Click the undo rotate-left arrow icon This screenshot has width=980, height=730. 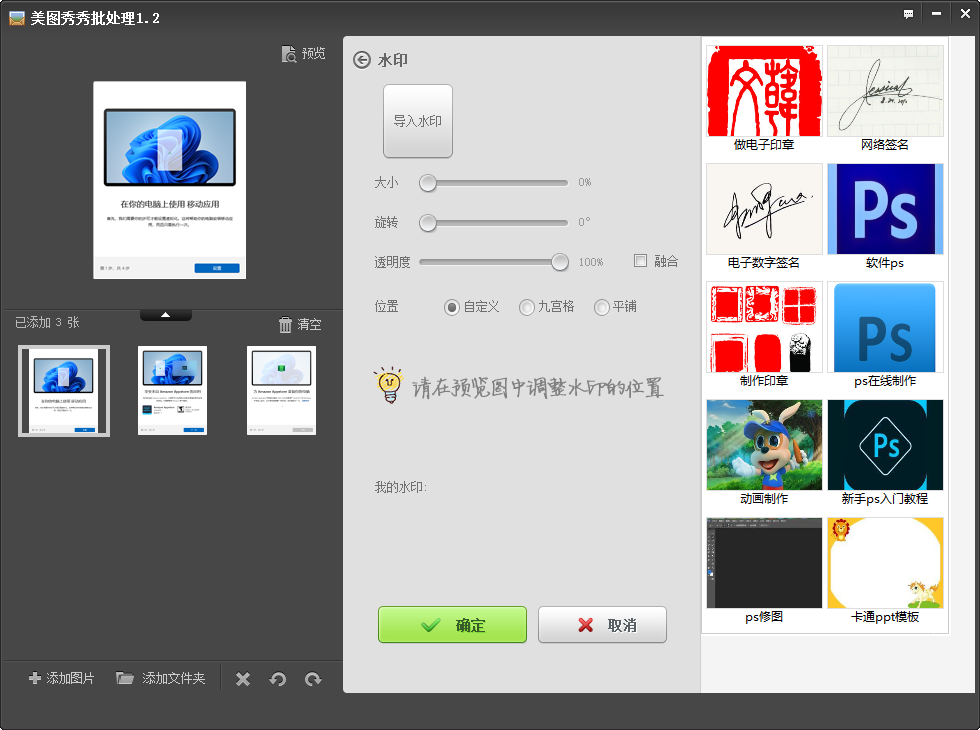pos(277,678)
